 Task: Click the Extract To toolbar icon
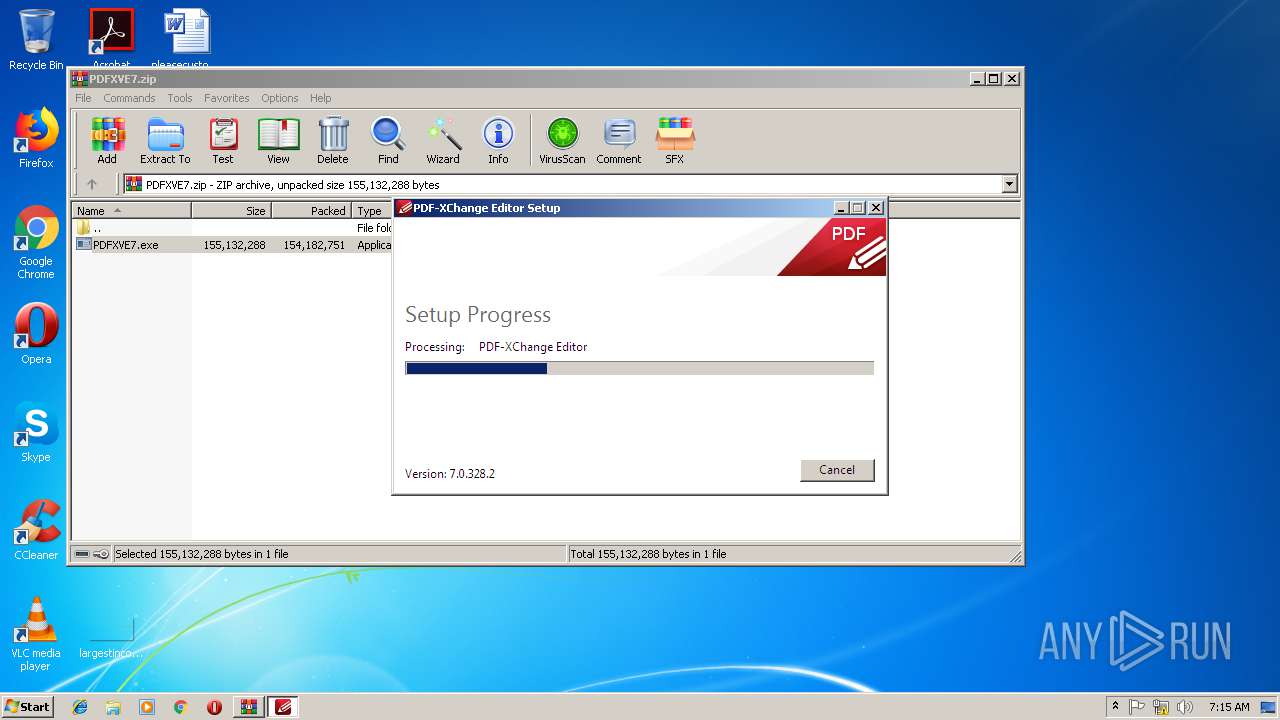(165, 140)
